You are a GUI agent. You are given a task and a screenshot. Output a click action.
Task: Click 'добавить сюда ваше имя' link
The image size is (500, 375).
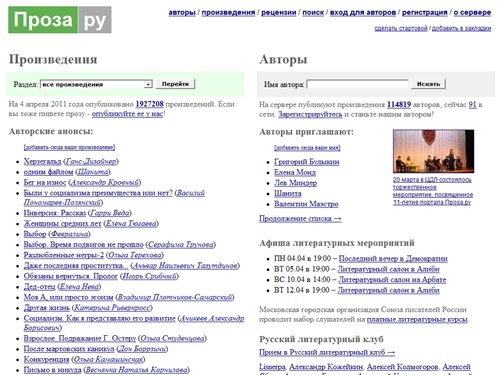pyautogui.click(x=307, y=147)
